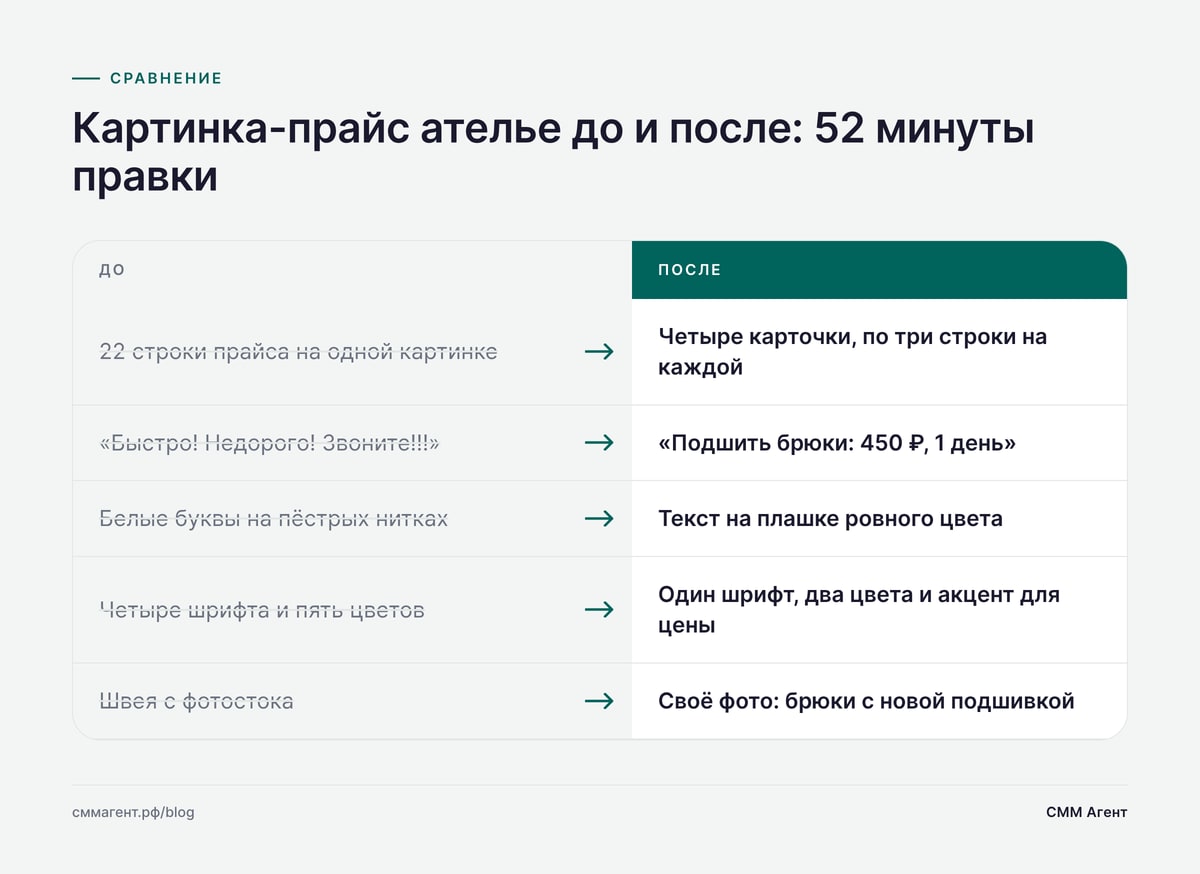Click the arrow in the «Швея с фотостока» row
The image size is (1200, 874).
click(599, 701)
